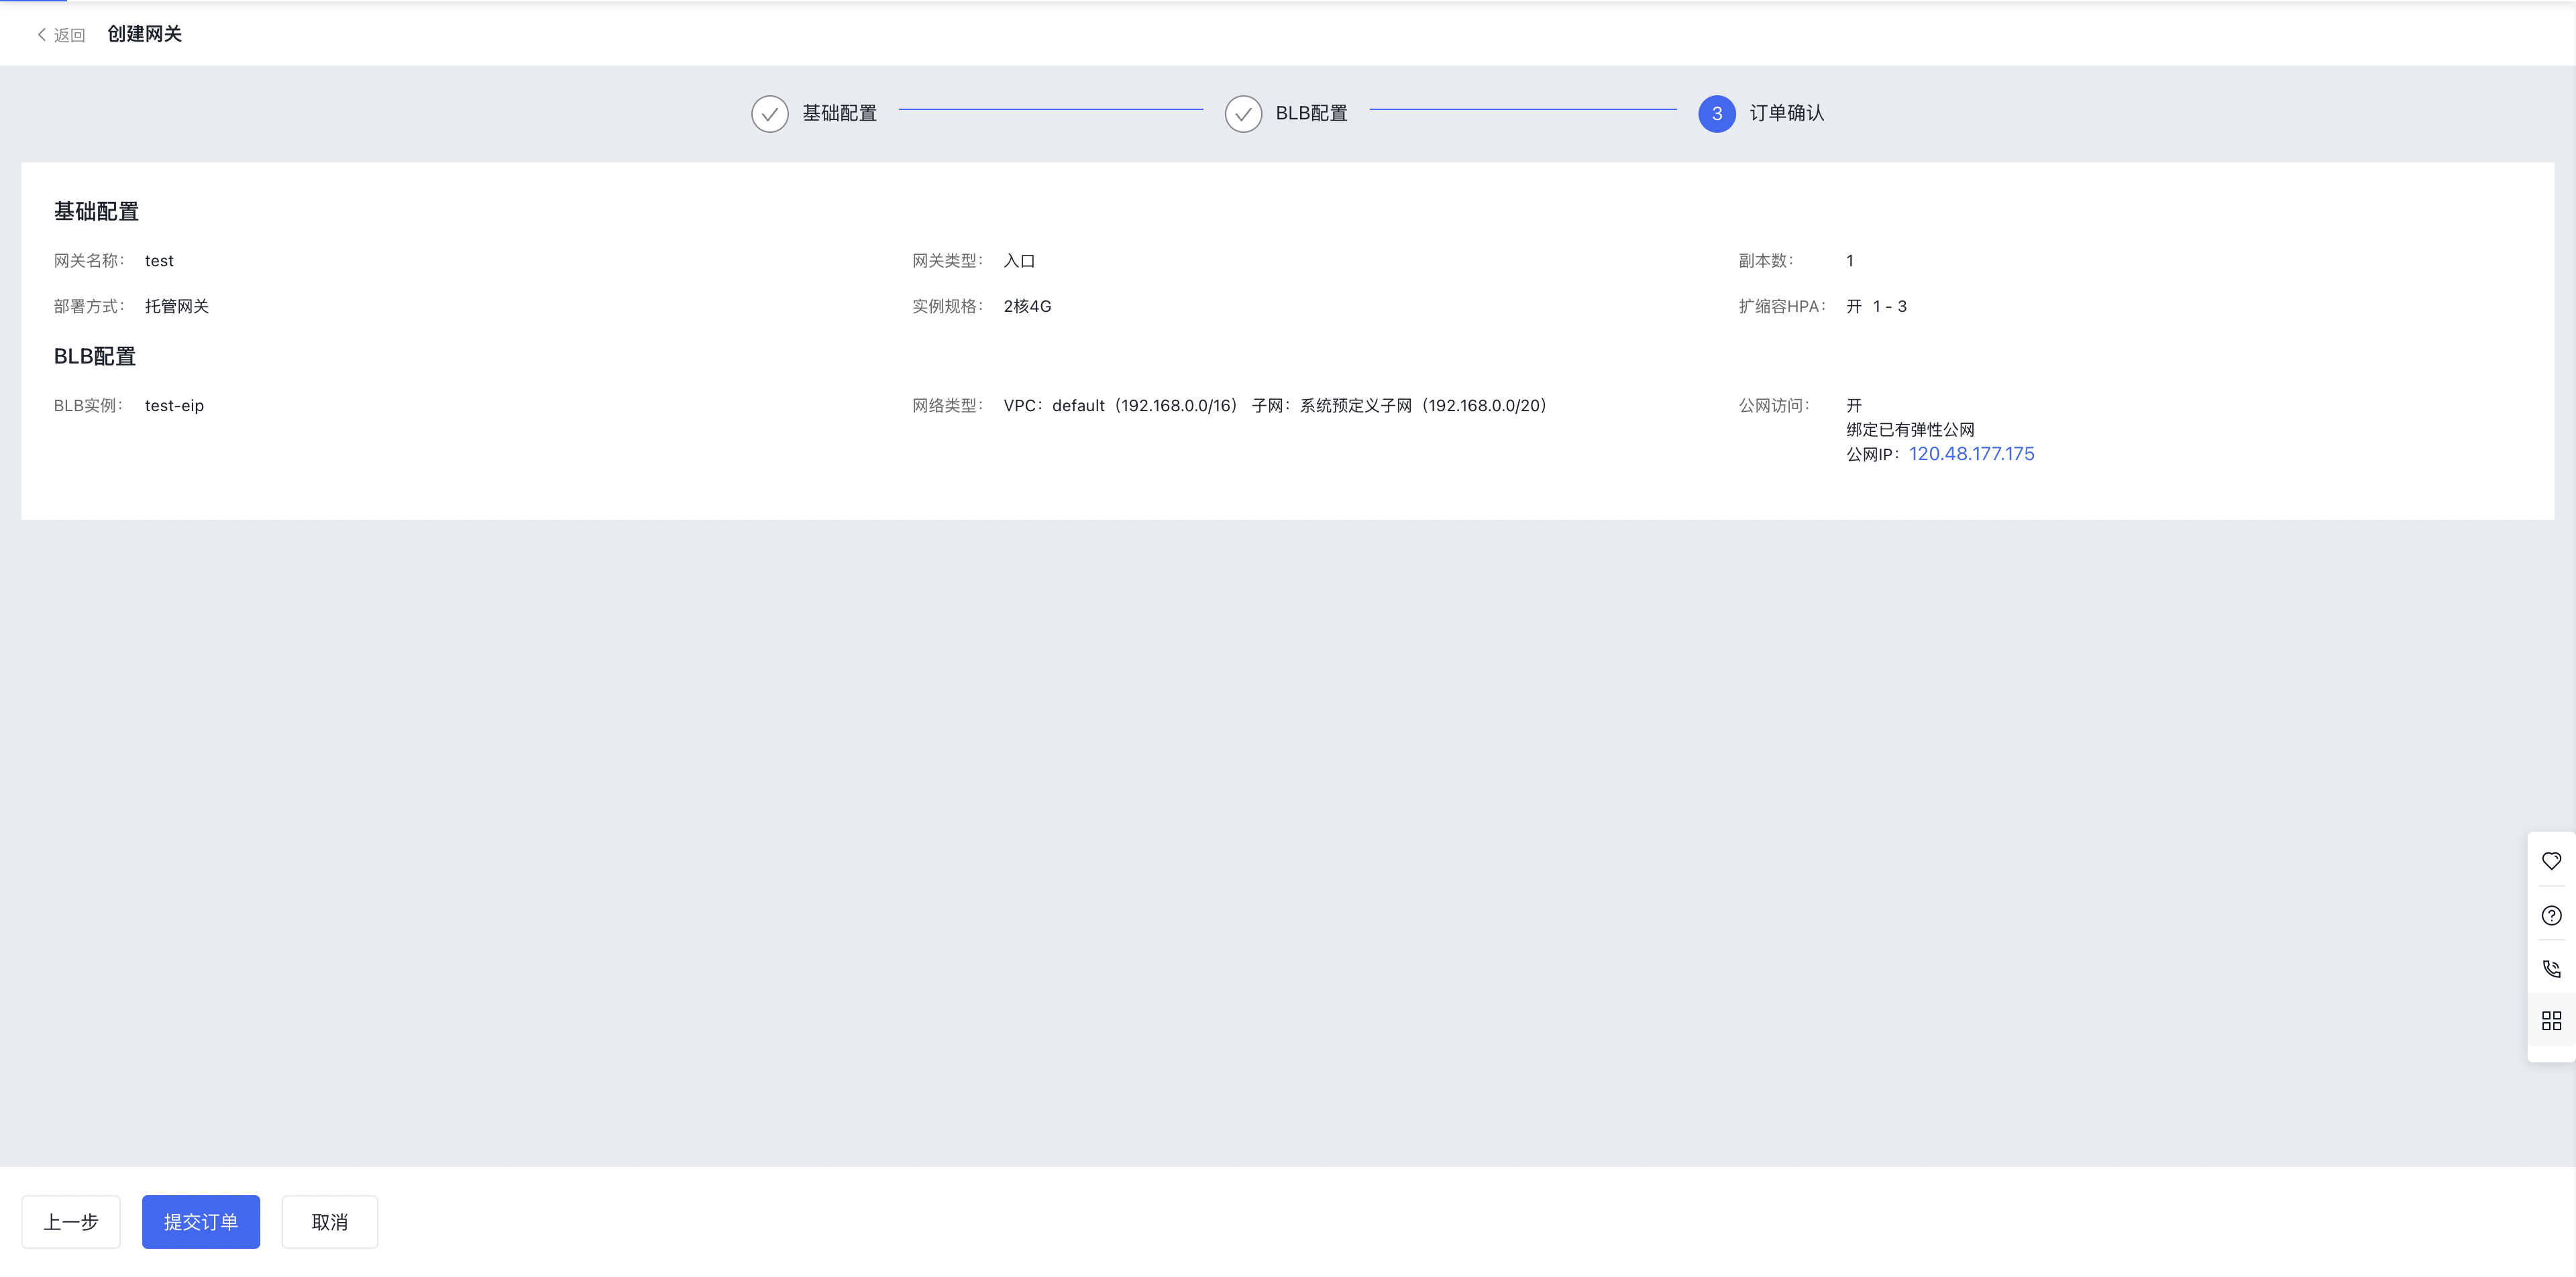Open the question-mark help icon
Image resolution: width=2576 pixels, height=1277 pixels.
coord(2551,915)
